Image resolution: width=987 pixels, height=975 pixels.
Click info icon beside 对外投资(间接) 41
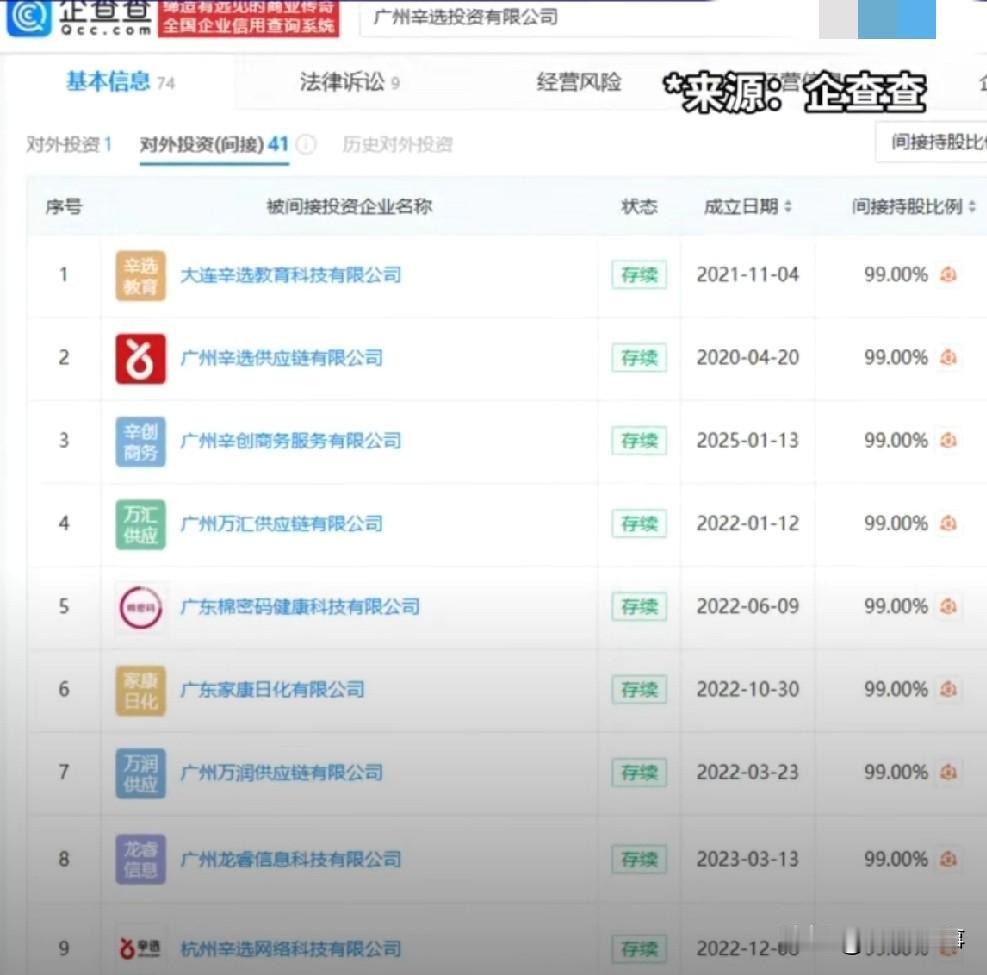coord(306,145)
